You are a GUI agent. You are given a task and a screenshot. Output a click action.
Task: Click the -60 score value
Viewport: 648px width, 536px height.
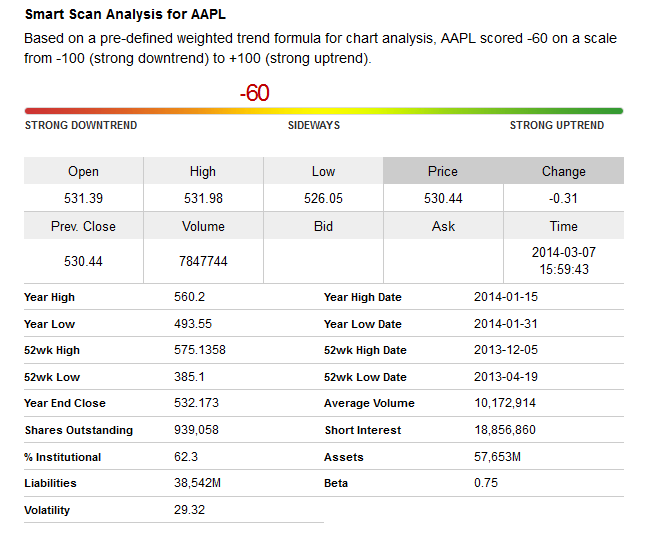tap(255, 93)
